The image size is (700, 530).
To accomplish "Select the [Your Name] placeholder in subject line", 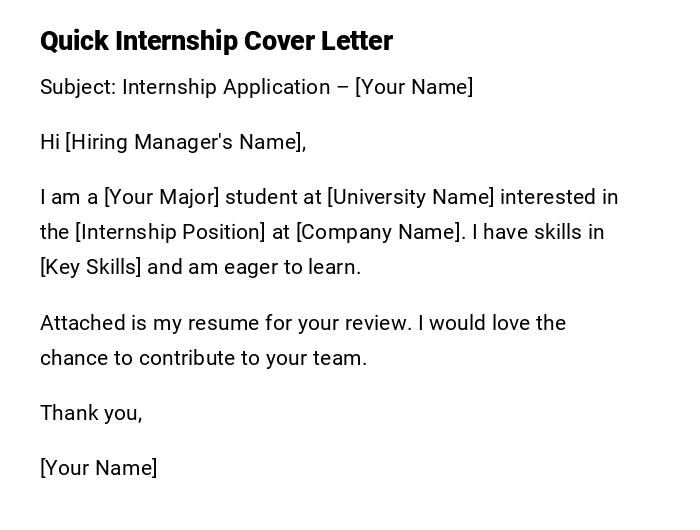I will [414, 87].
